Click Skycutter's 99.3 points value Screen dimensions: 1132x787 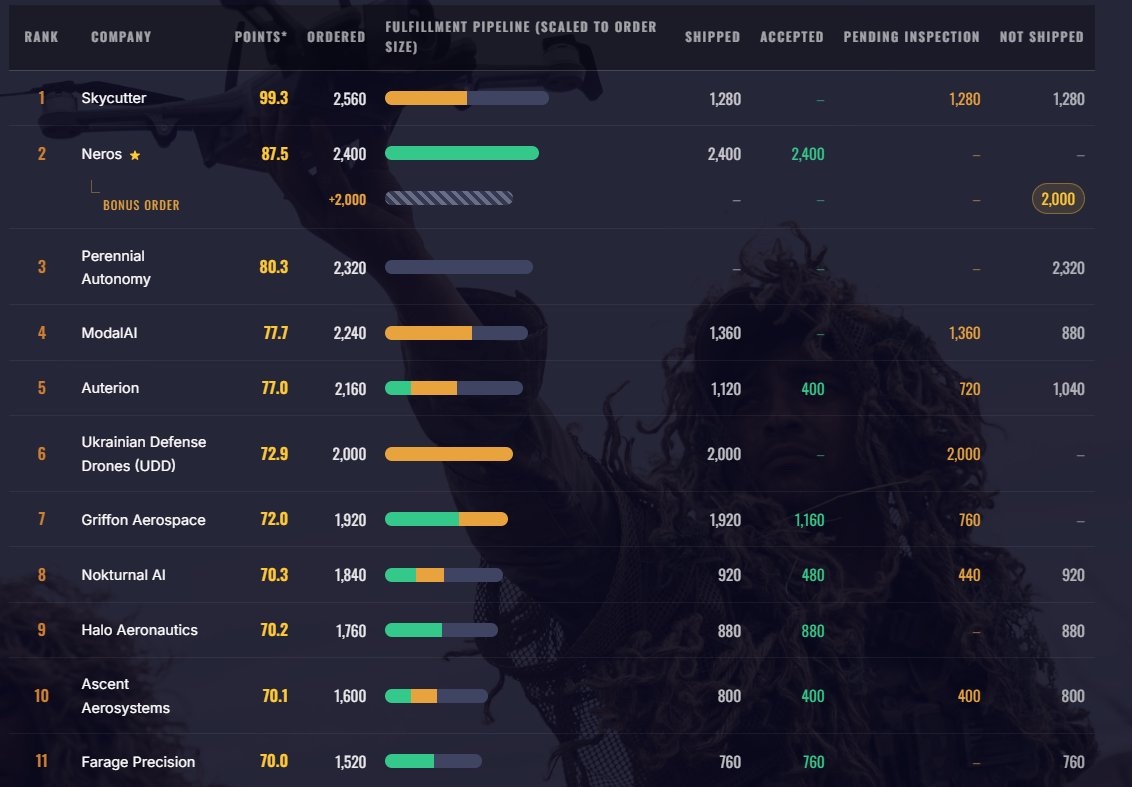[274, 98]
